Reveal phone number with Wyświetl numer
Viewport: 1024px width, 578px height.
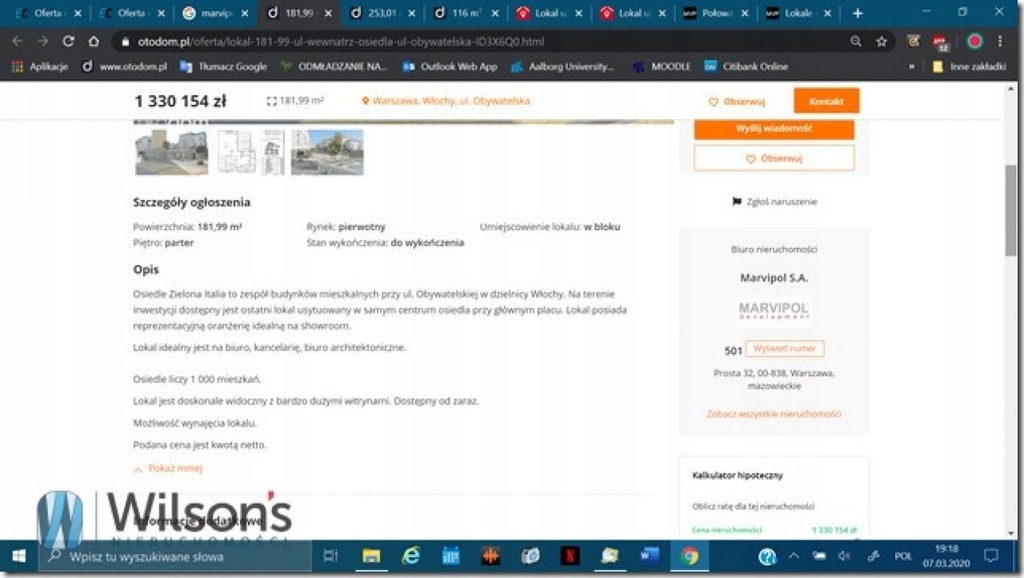point(784,349)
